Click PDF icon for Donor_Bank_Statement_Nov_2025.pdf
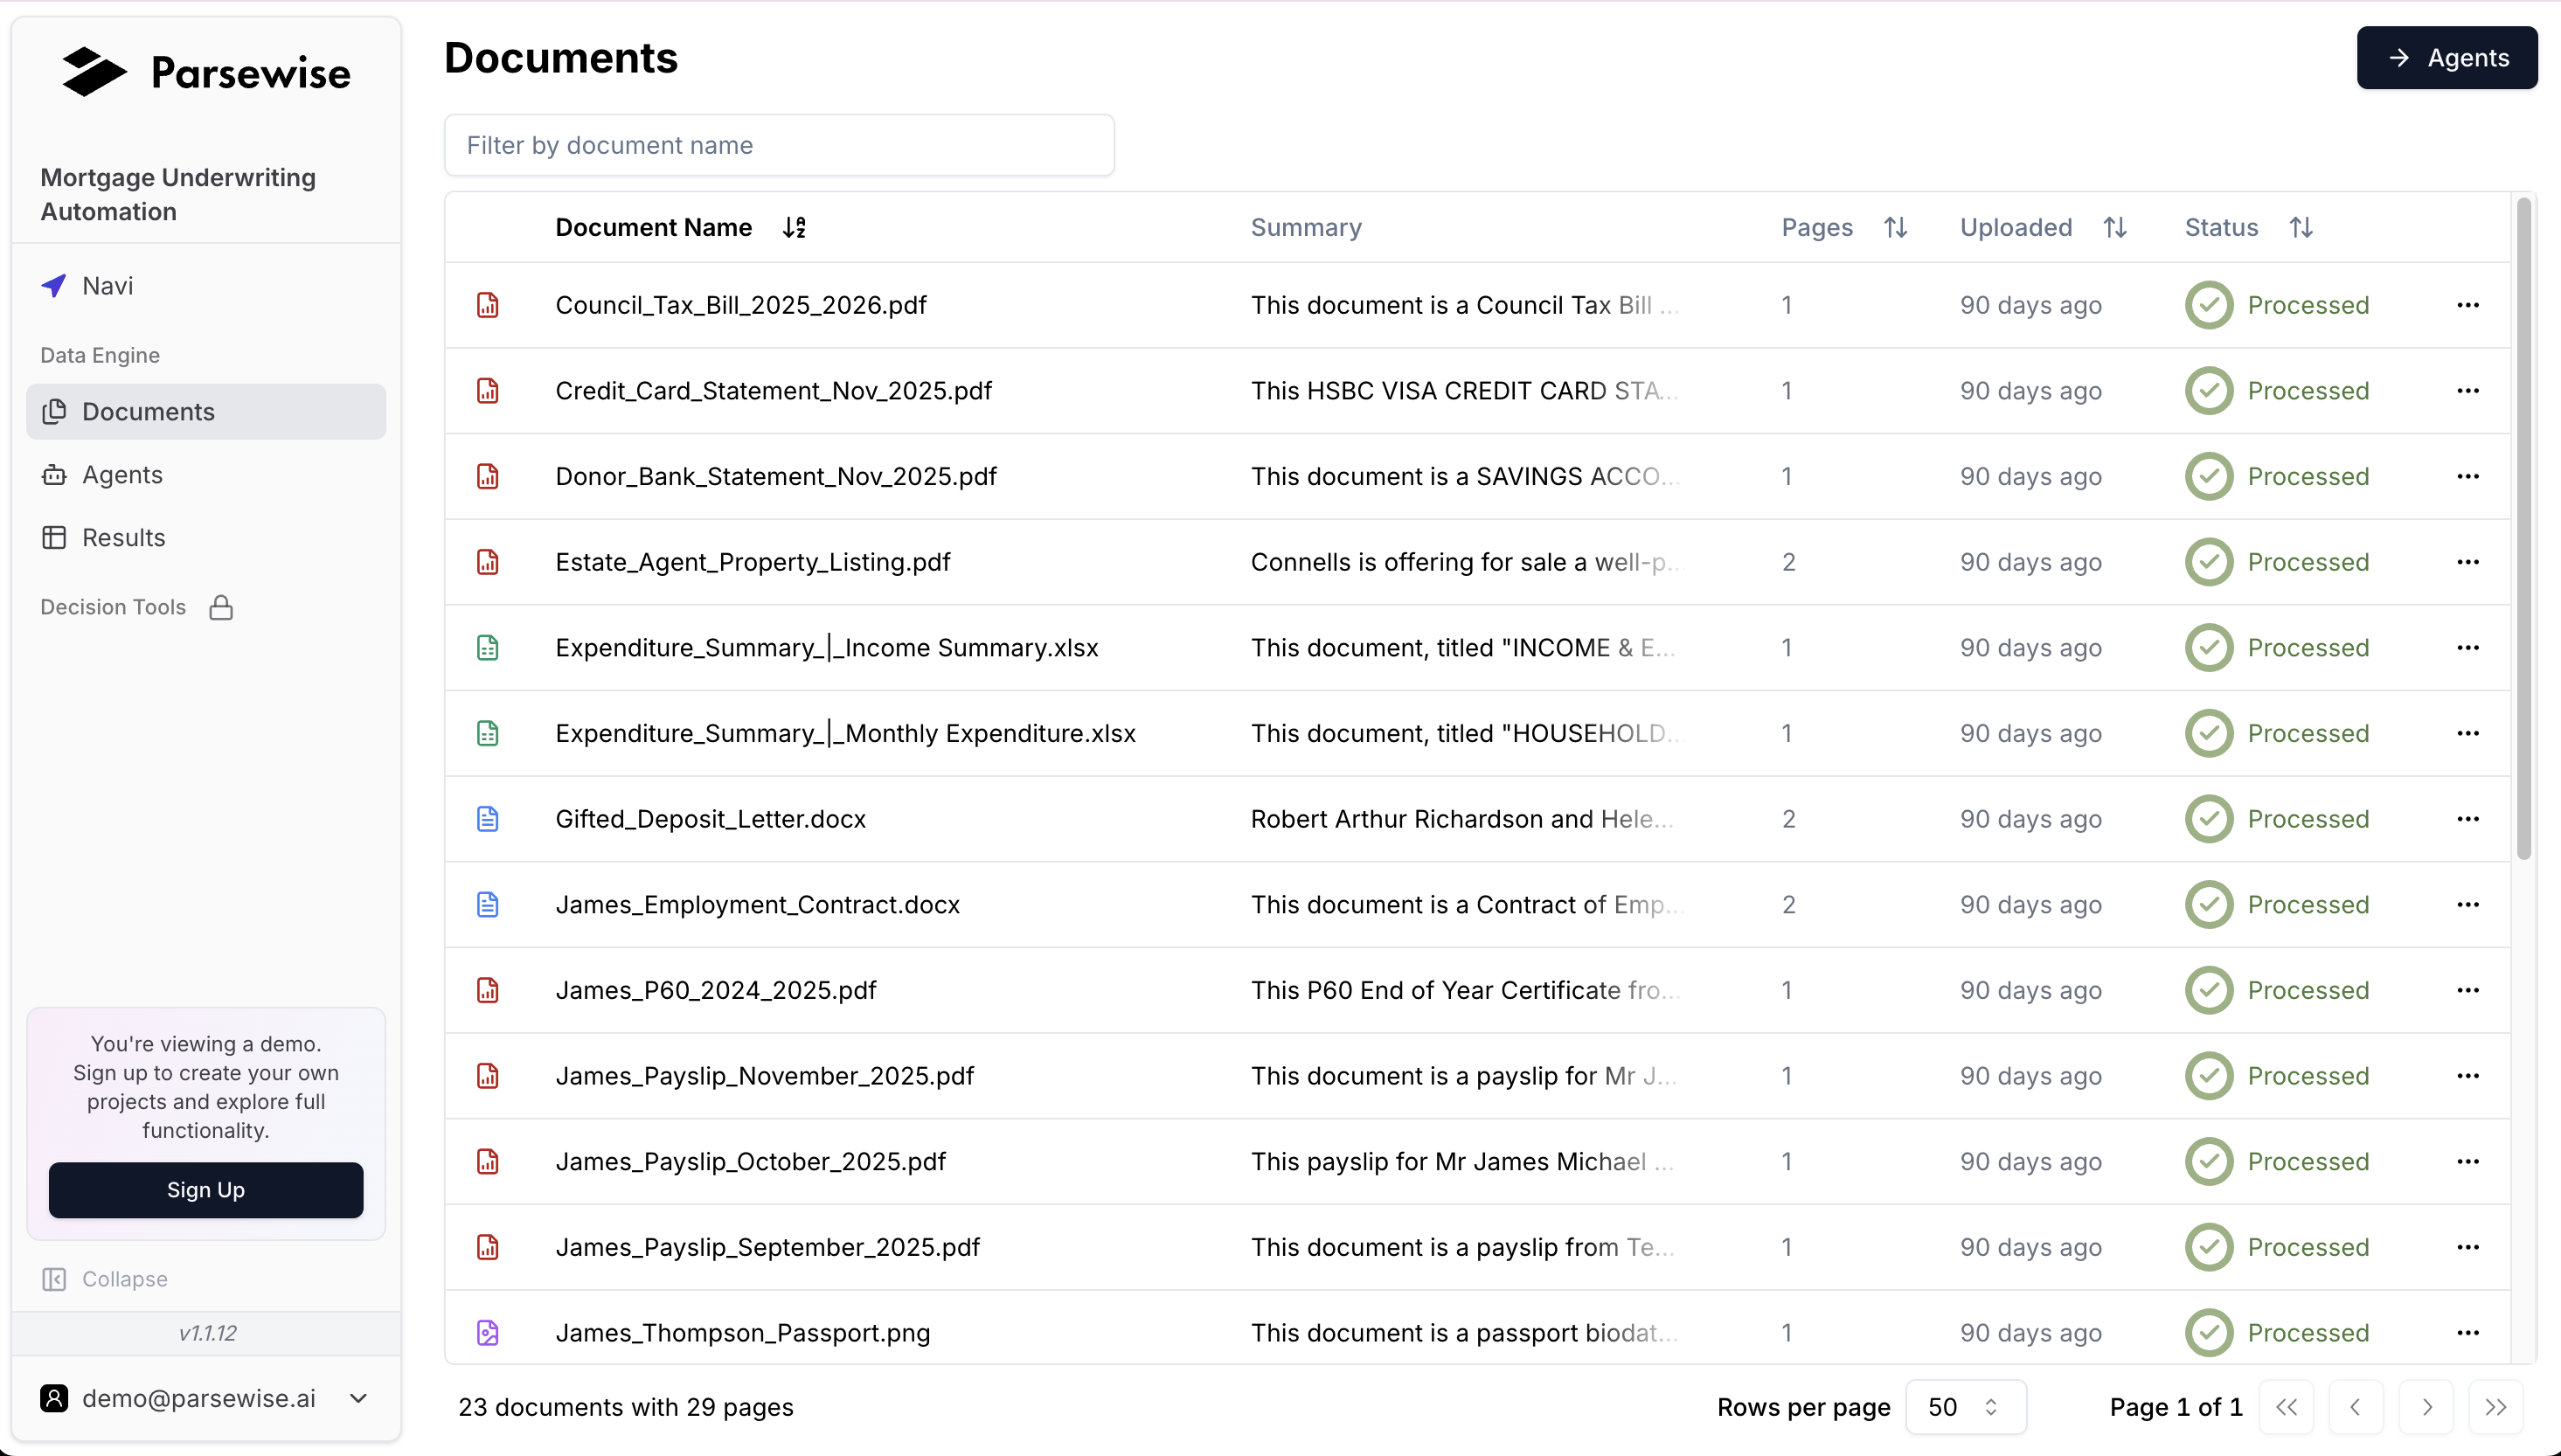 coord(487,476)
